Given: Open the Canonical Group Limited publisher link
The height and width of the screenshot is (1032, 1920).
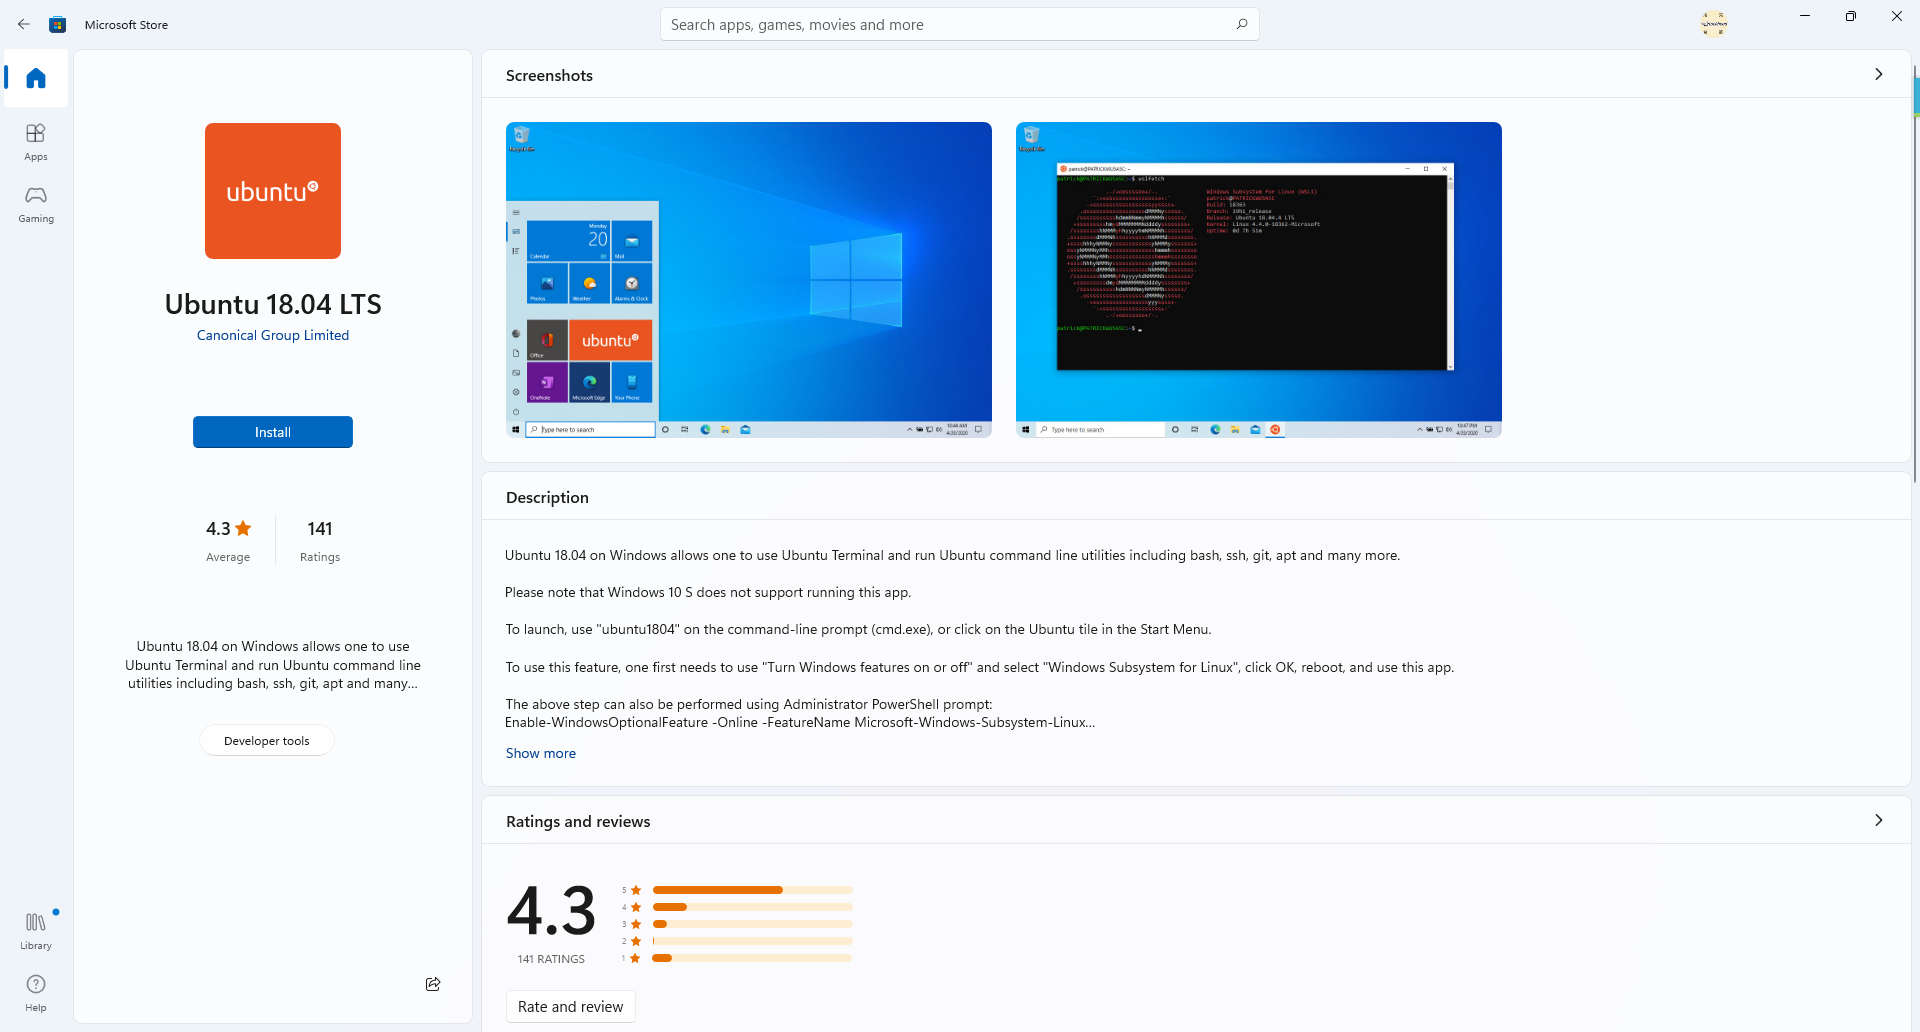Looking at the screenshot, I should (272, 334).
